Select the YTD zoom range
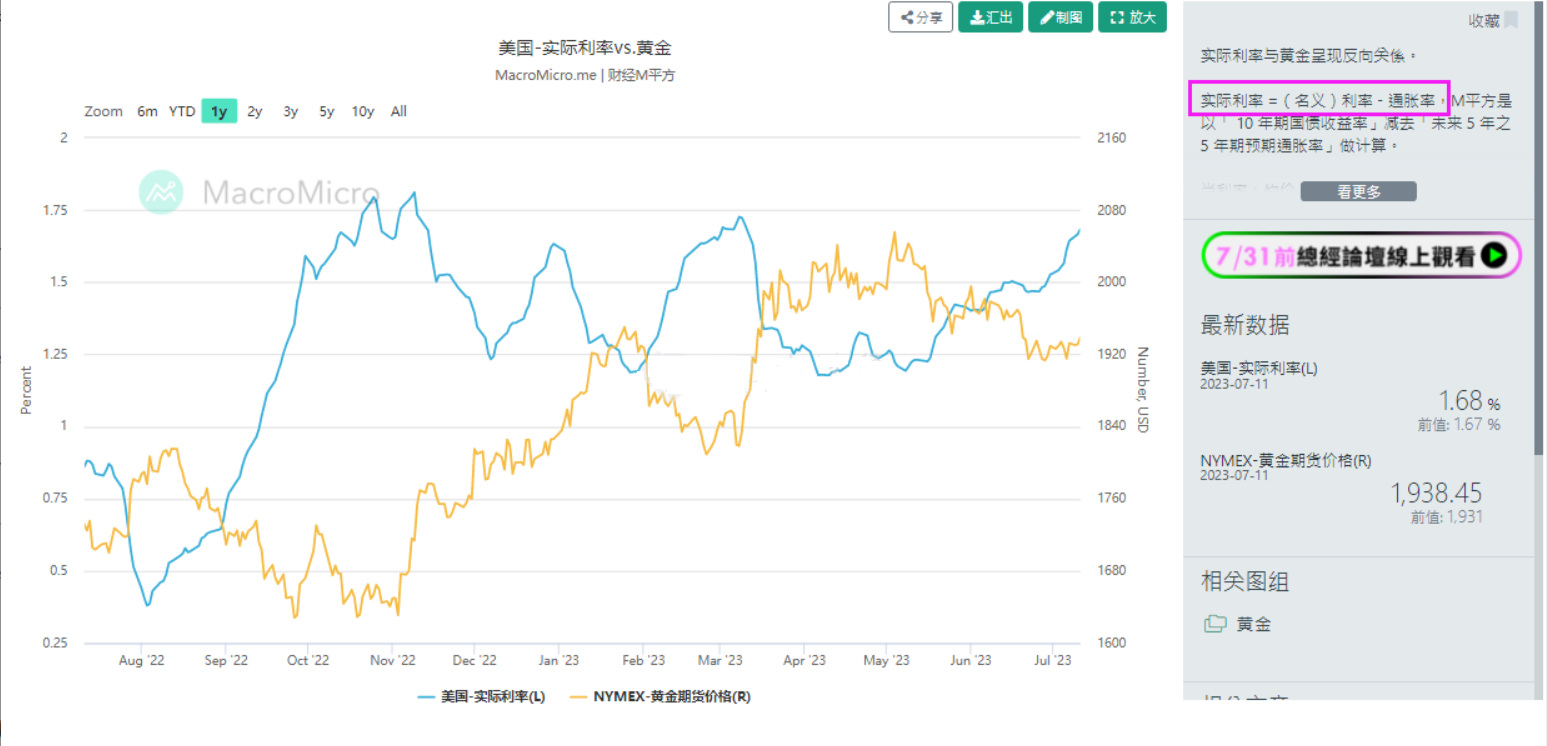Screen dimensions: 1547x746 [182, 111]
